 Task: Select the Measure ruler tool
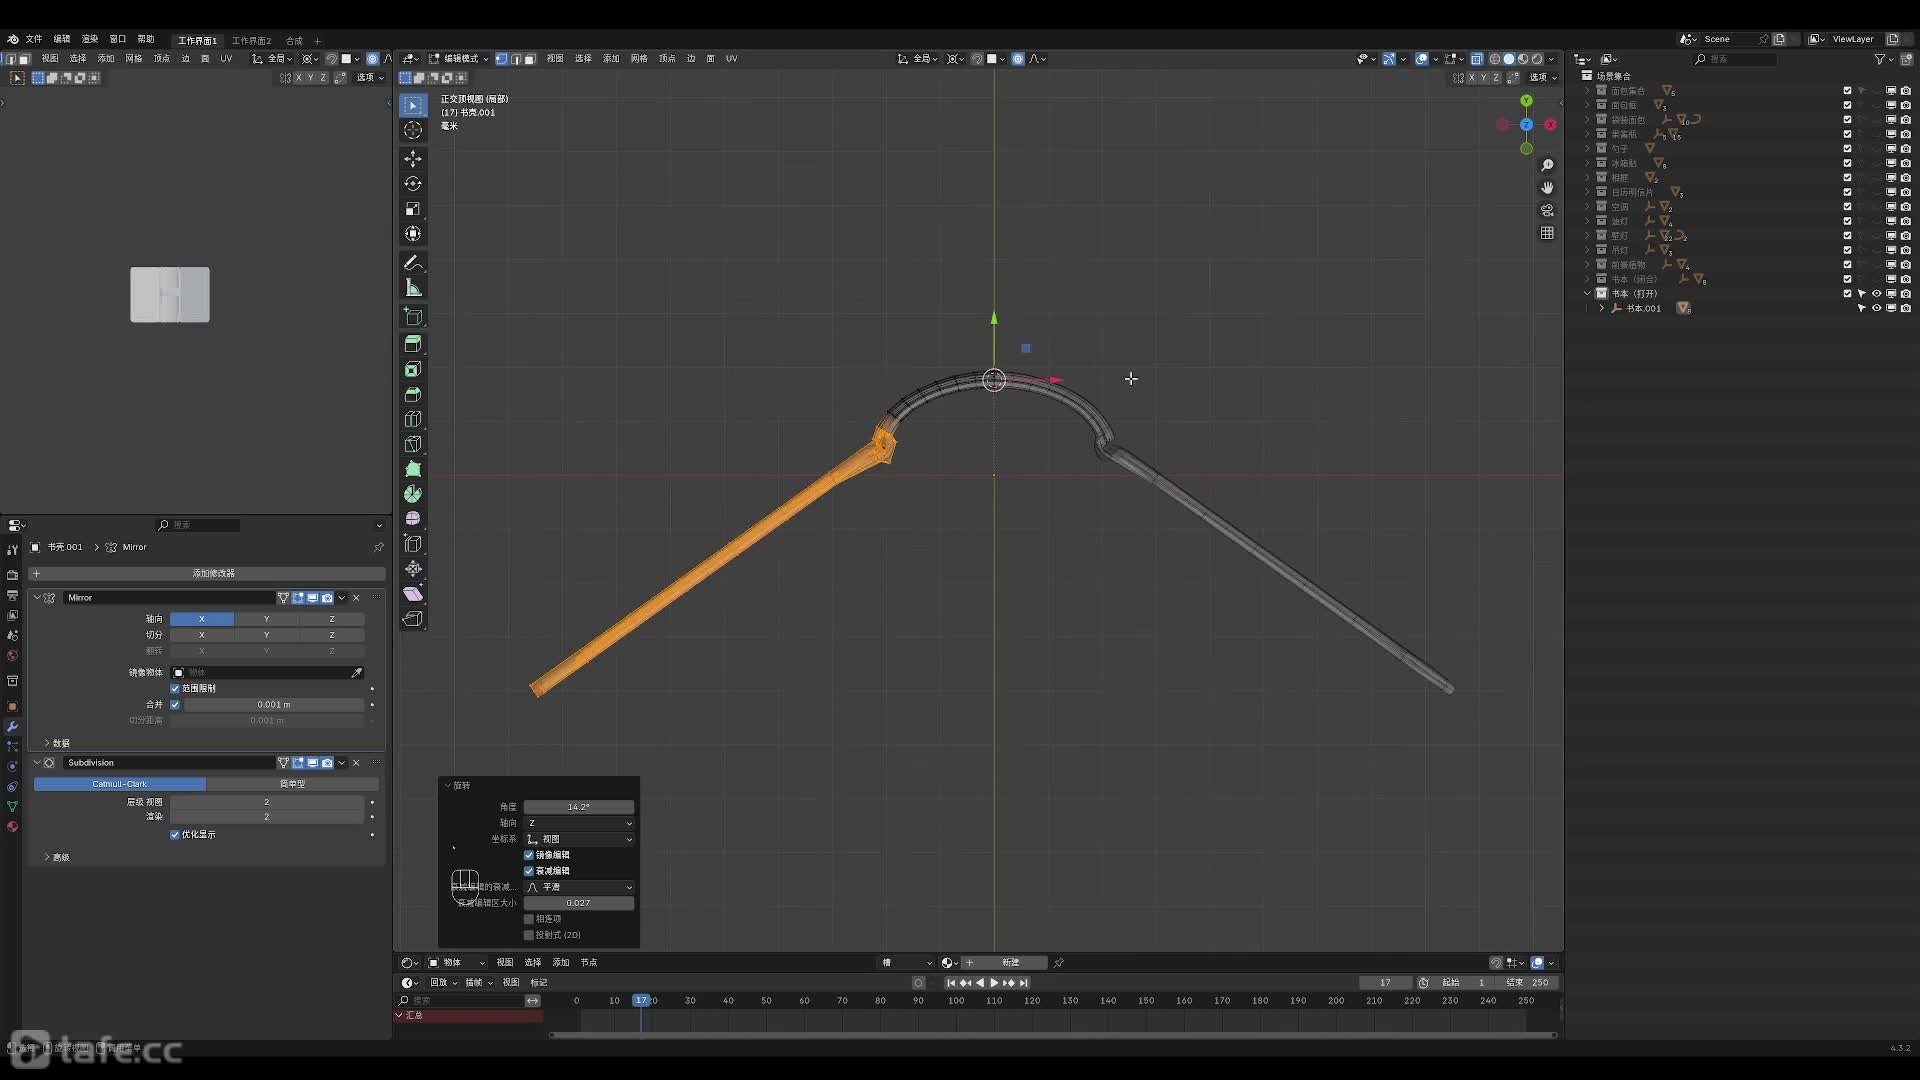(x=413, y=288)
